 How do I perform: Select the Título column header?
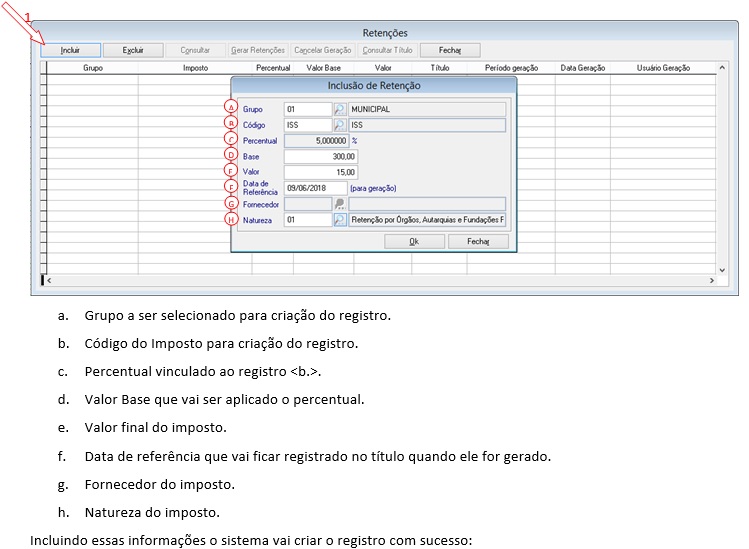click(439, 68)
